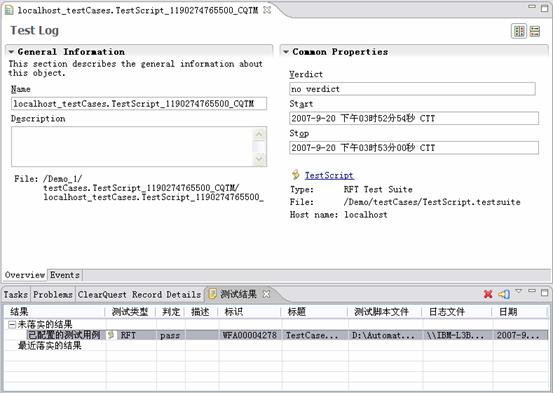Select the 已配置的测试用例 tree row

pyautogui.click(x=64, y=335)
